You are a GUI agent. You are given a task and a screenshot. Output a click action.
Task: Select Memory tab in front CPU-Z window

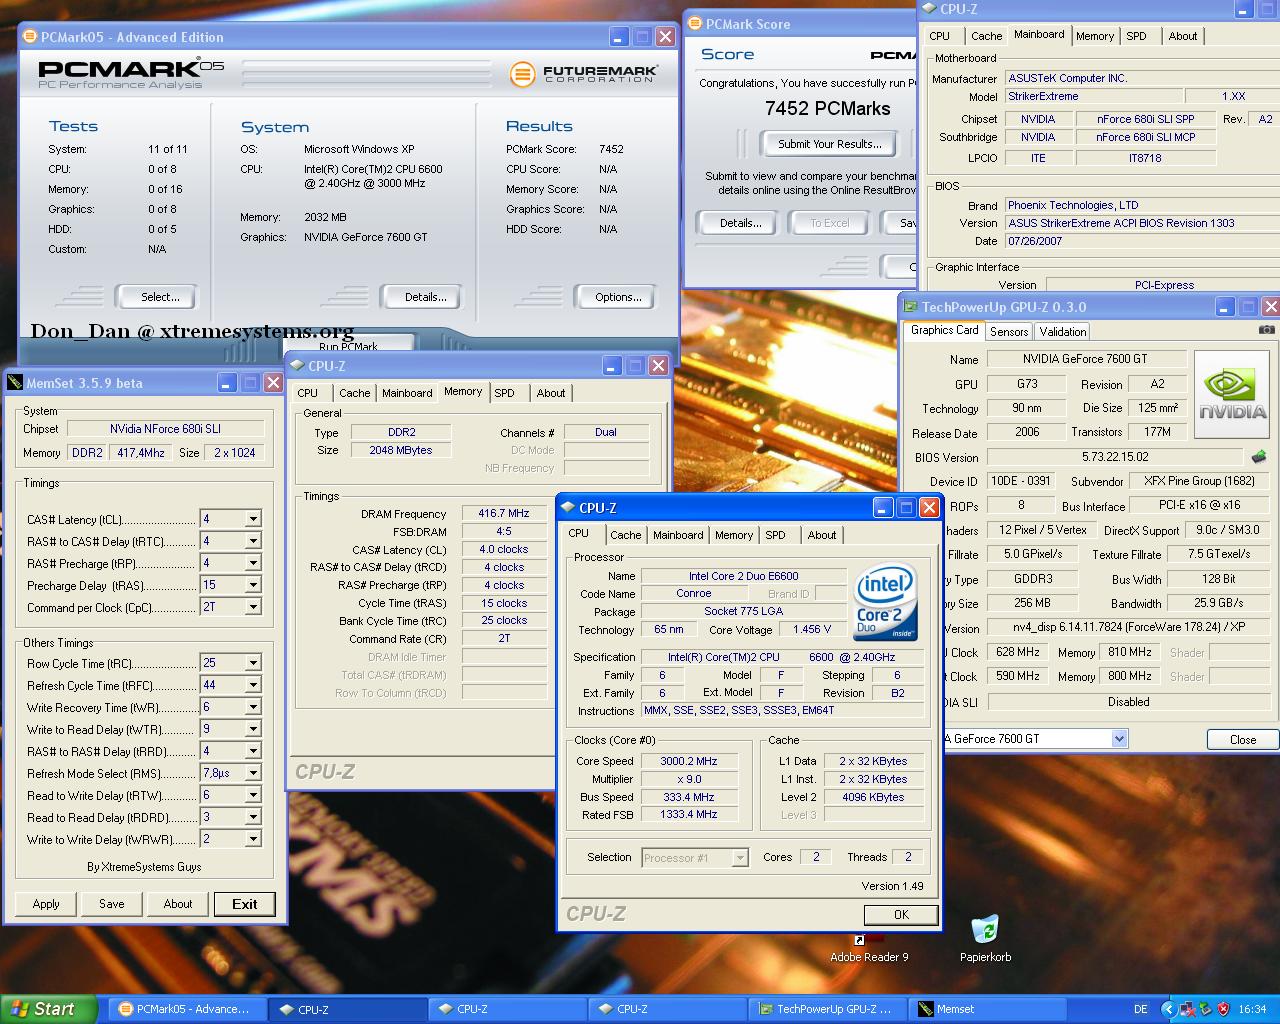pyautogui.click(x=733, y=535)
